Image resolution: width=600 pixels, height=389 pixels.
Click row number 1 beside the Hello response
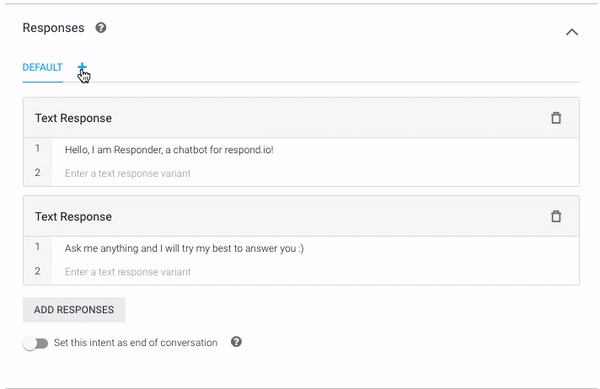click(38, 148)
